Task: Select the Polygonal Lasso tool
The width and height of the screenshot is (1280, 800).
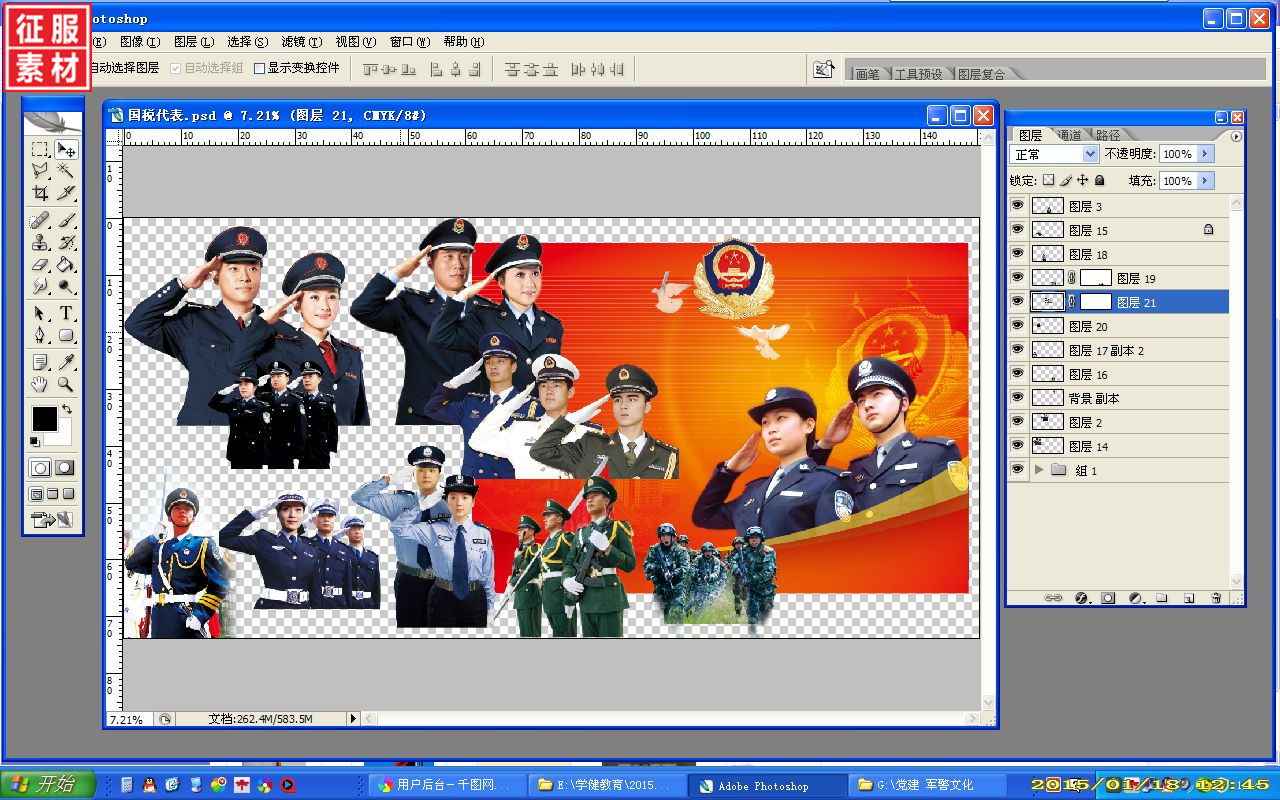Action: pyautogui.click(x=40, y=171)
